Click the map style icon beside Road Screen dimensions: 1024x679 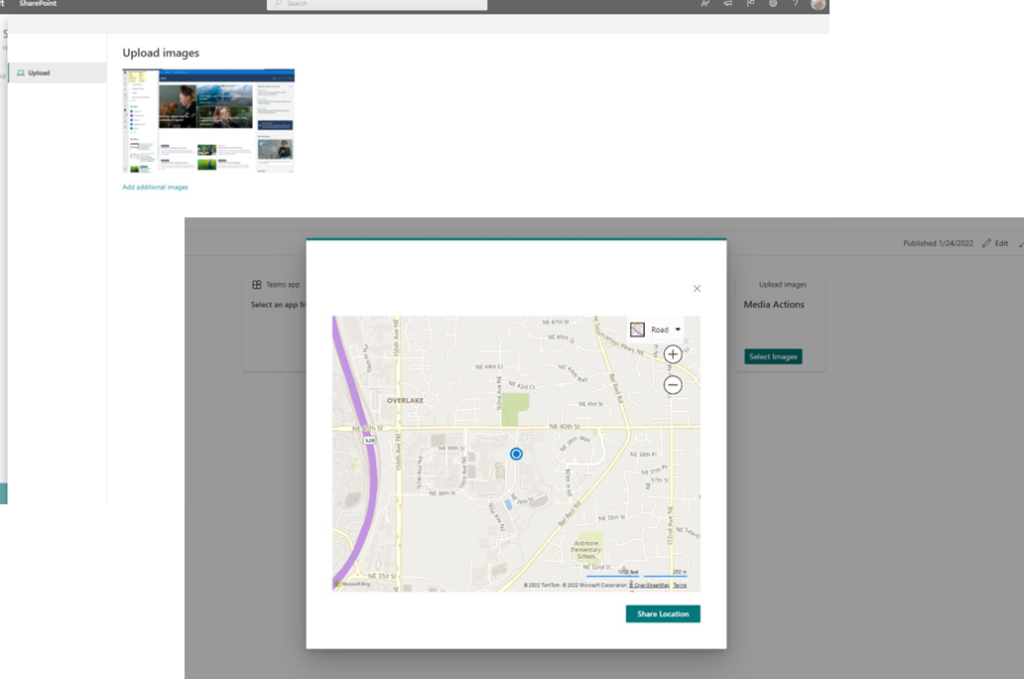click(x=637, y=330)
